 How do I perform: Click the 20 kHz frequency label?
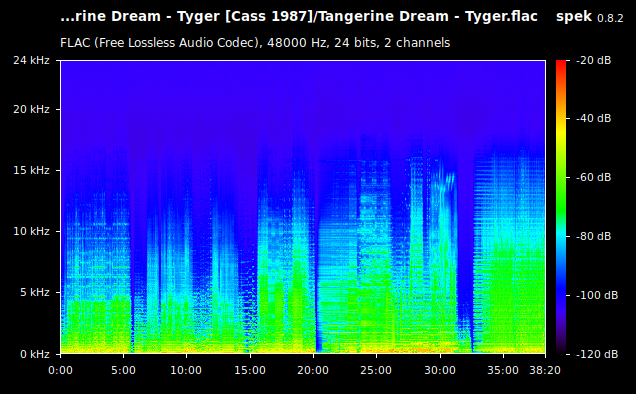click(x=31, y=110)
